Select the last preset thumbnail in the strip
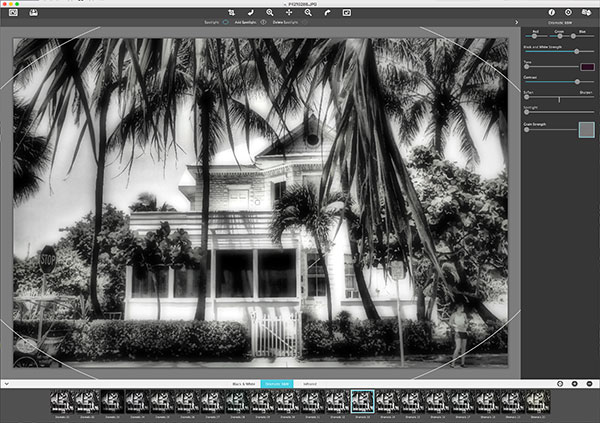 [538, 402]
